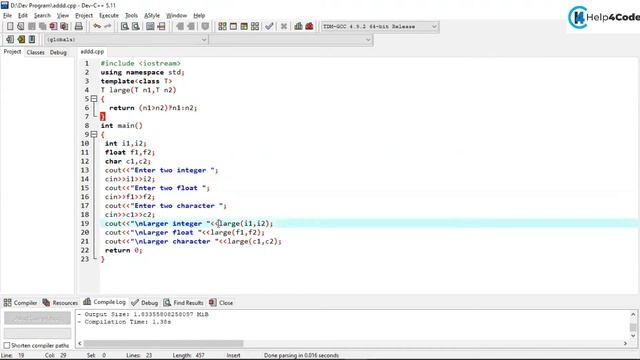Click the Redo toolbar icon

(x=107, y=27)
